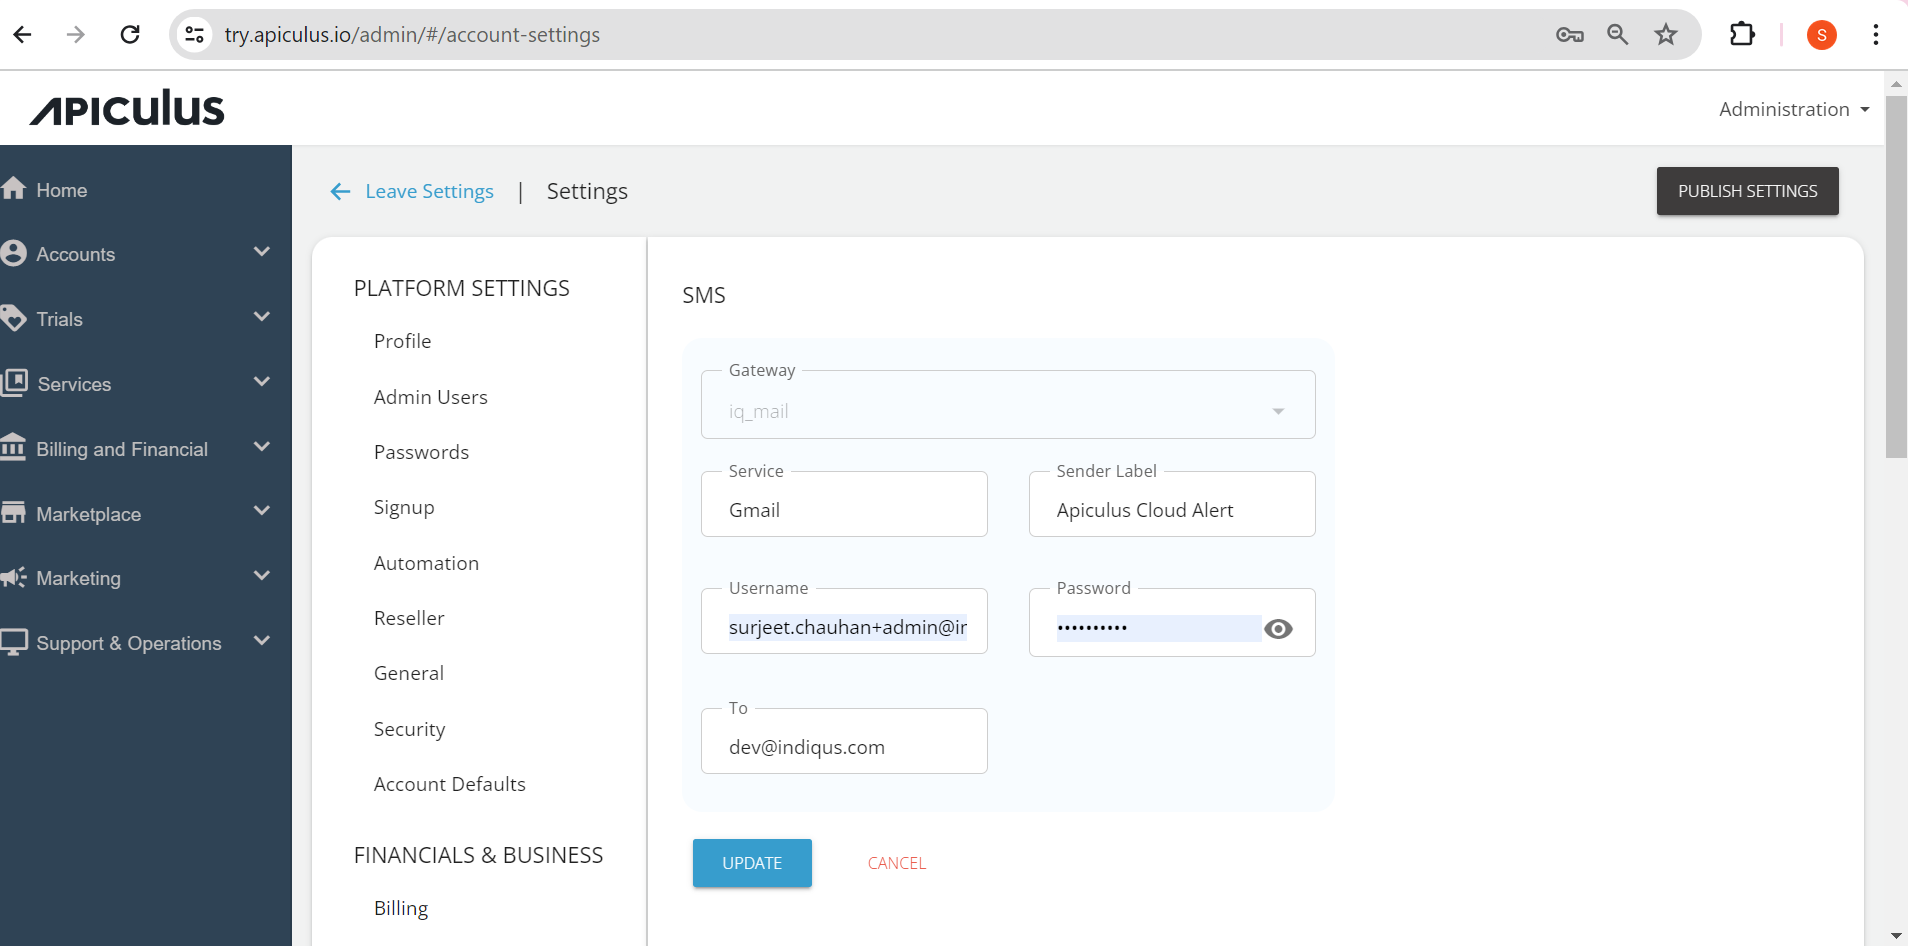The height and width of the screenshot is (946, 1908).
Task: Switch to the Security settings tab
Action: coord(409,728)
